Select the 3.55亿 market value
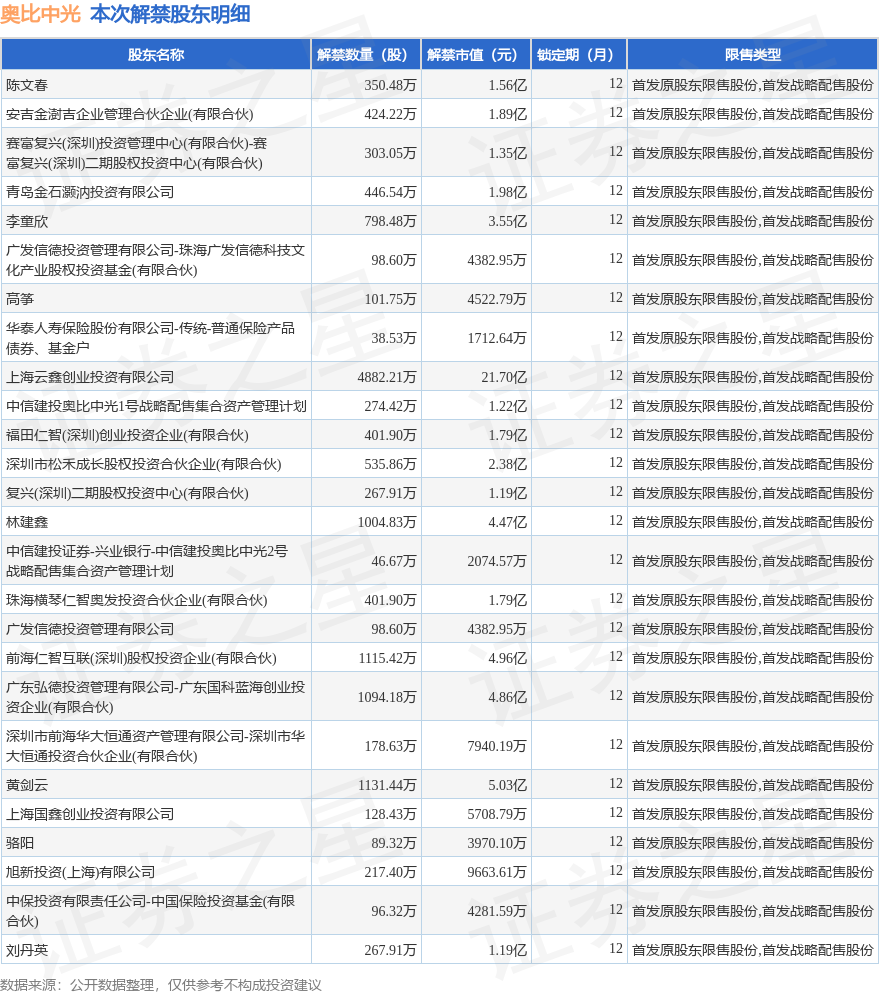The width and height of the screenshot is (879, 994). coord(508,221)
